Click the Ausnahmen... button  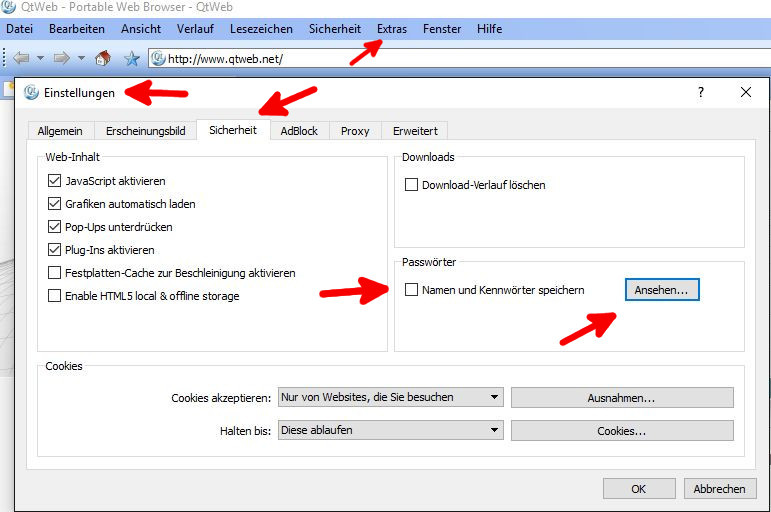coord(621,397)
